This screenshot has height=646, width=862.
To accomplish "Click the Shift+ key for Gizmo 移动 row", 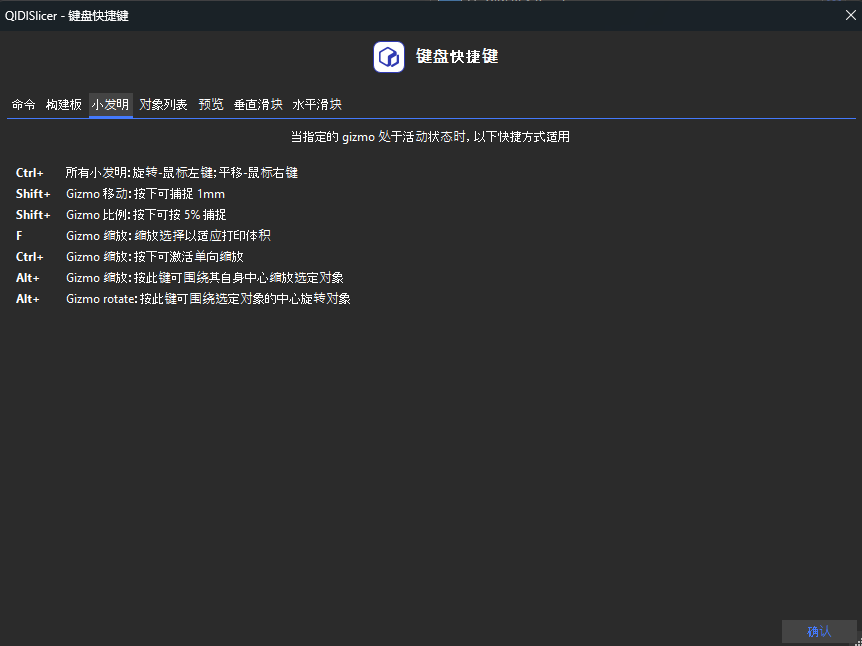I will [33, 194].
